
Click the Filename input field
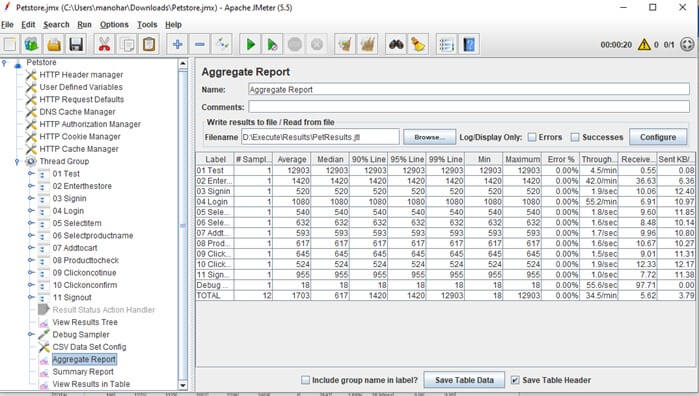pos(320,137)
